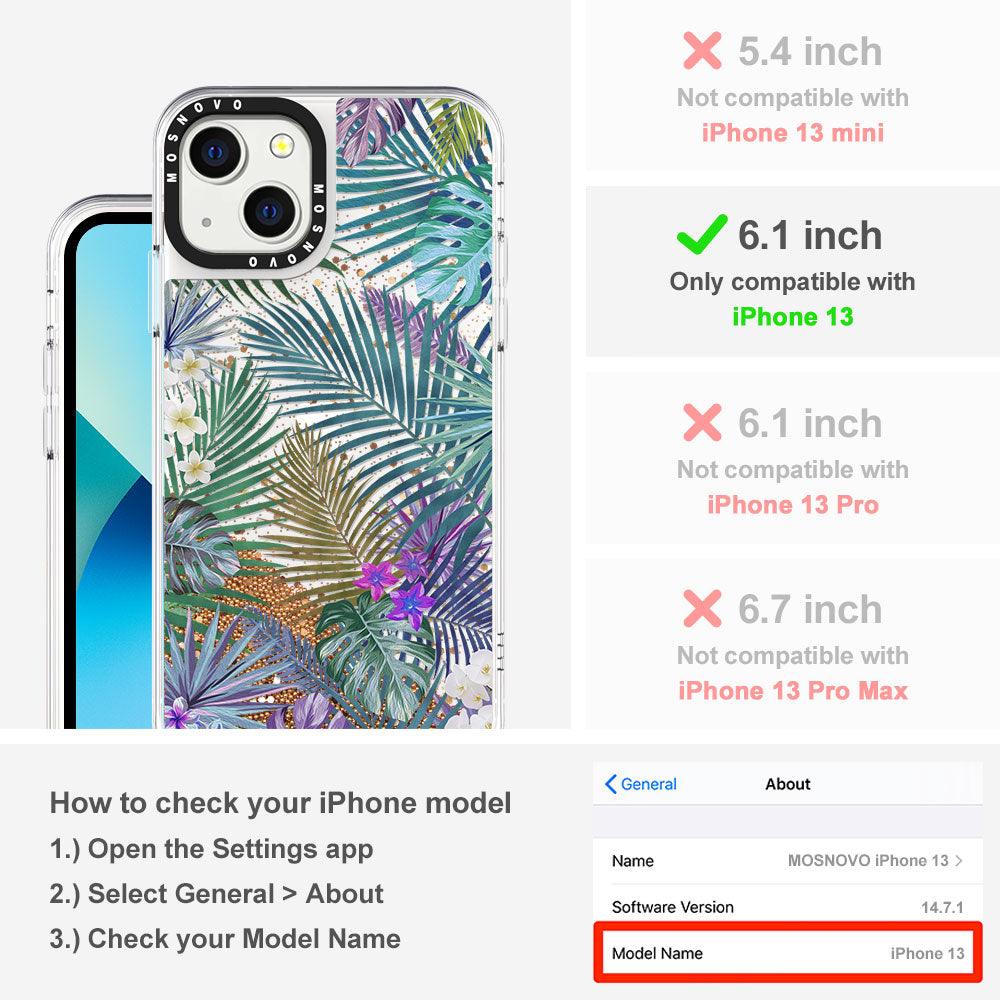
Task: Open the Software Version row
Action: pos(788,907)
